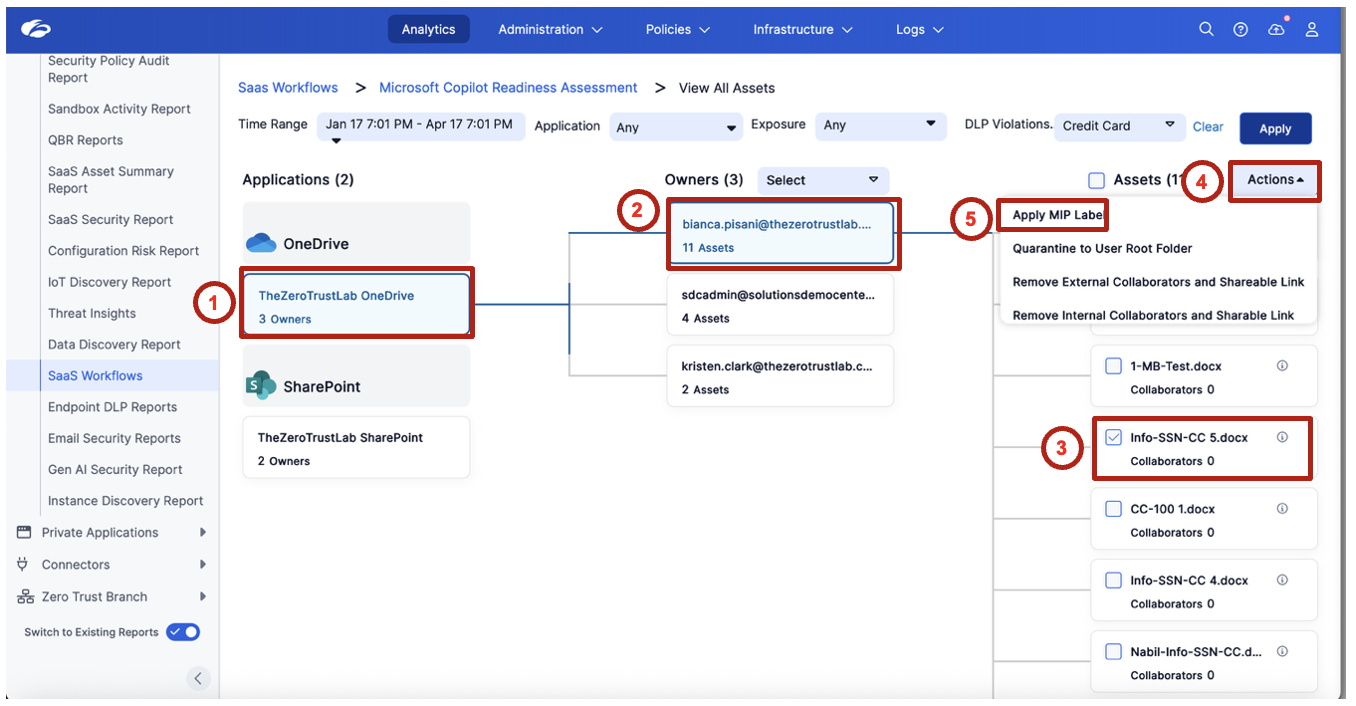Tick the Info-SSN-CC 4.docx checkbox

coord(1113,581)
